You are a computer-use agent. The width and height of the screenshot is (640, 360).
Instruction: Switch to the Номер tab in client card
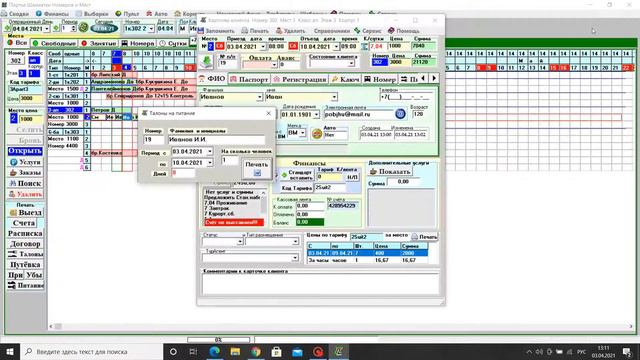pyautogui.click(x=380, y=79)
